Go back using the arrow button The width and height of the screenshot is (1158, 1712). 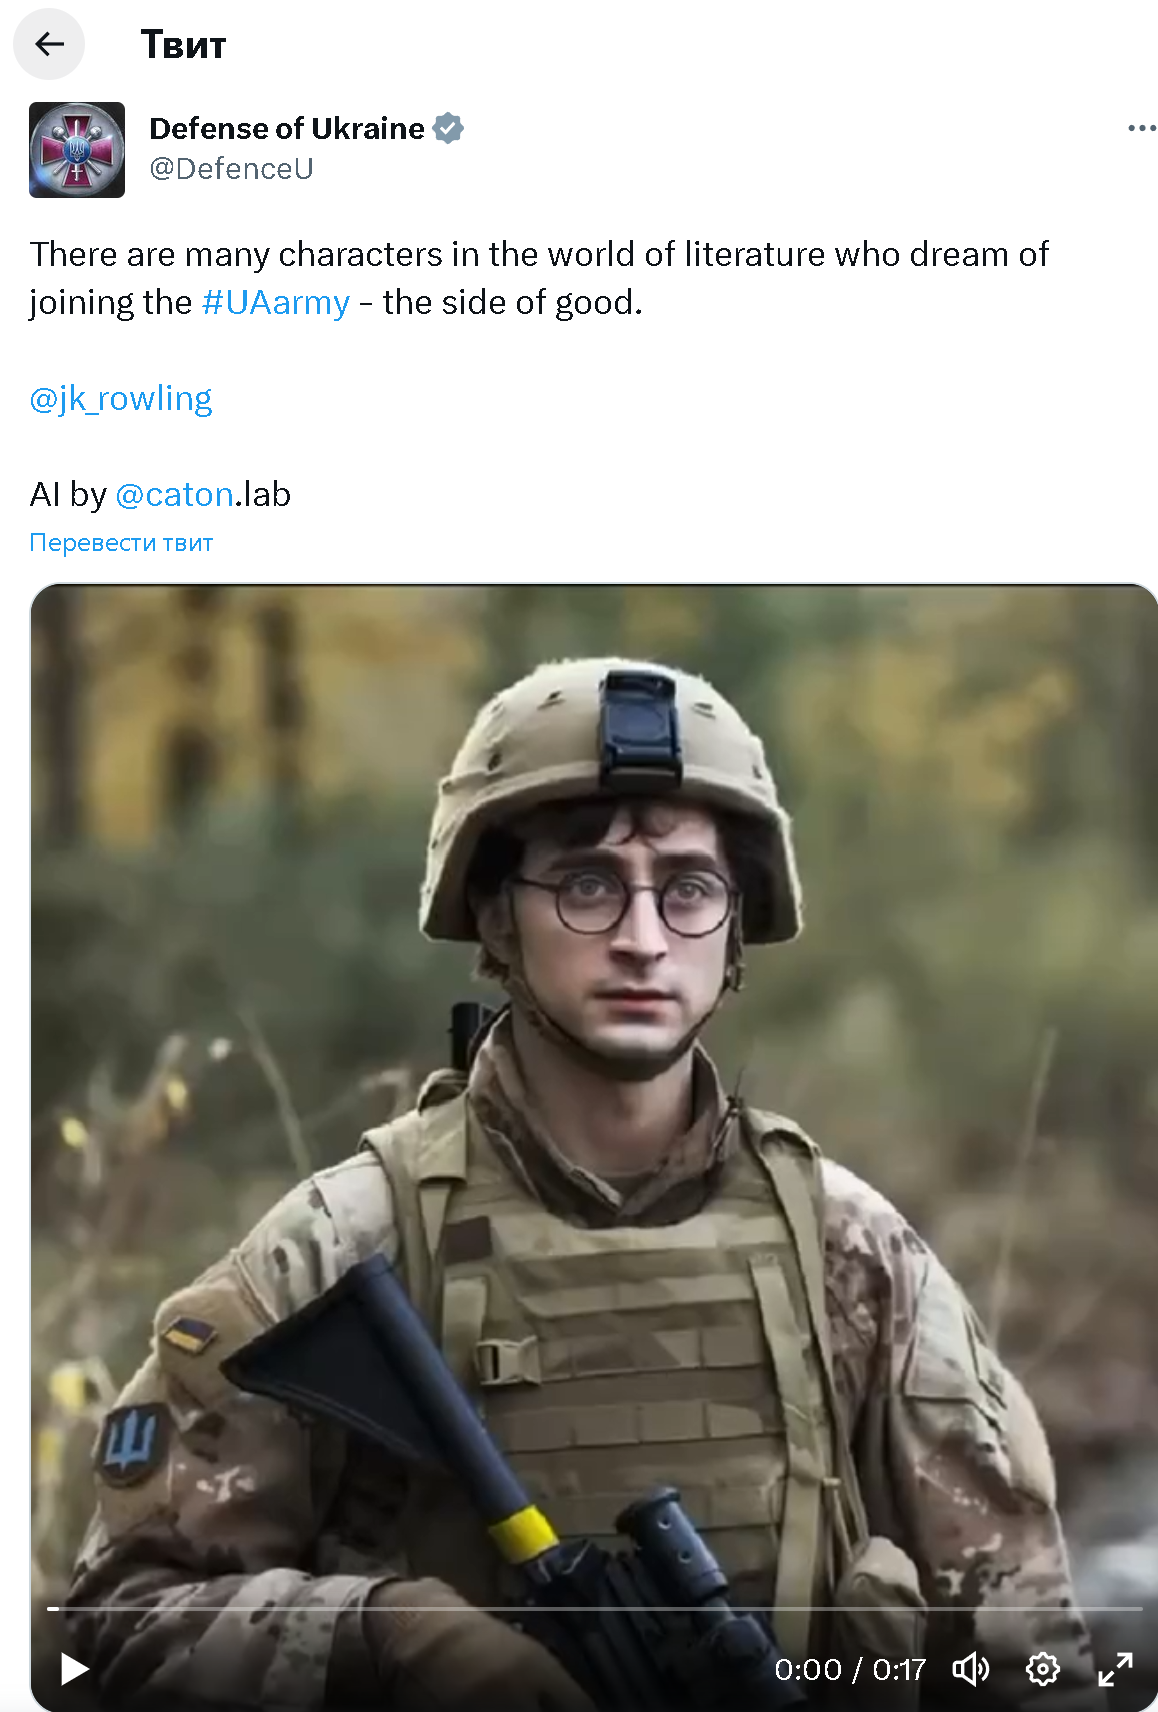pos(49,44)
